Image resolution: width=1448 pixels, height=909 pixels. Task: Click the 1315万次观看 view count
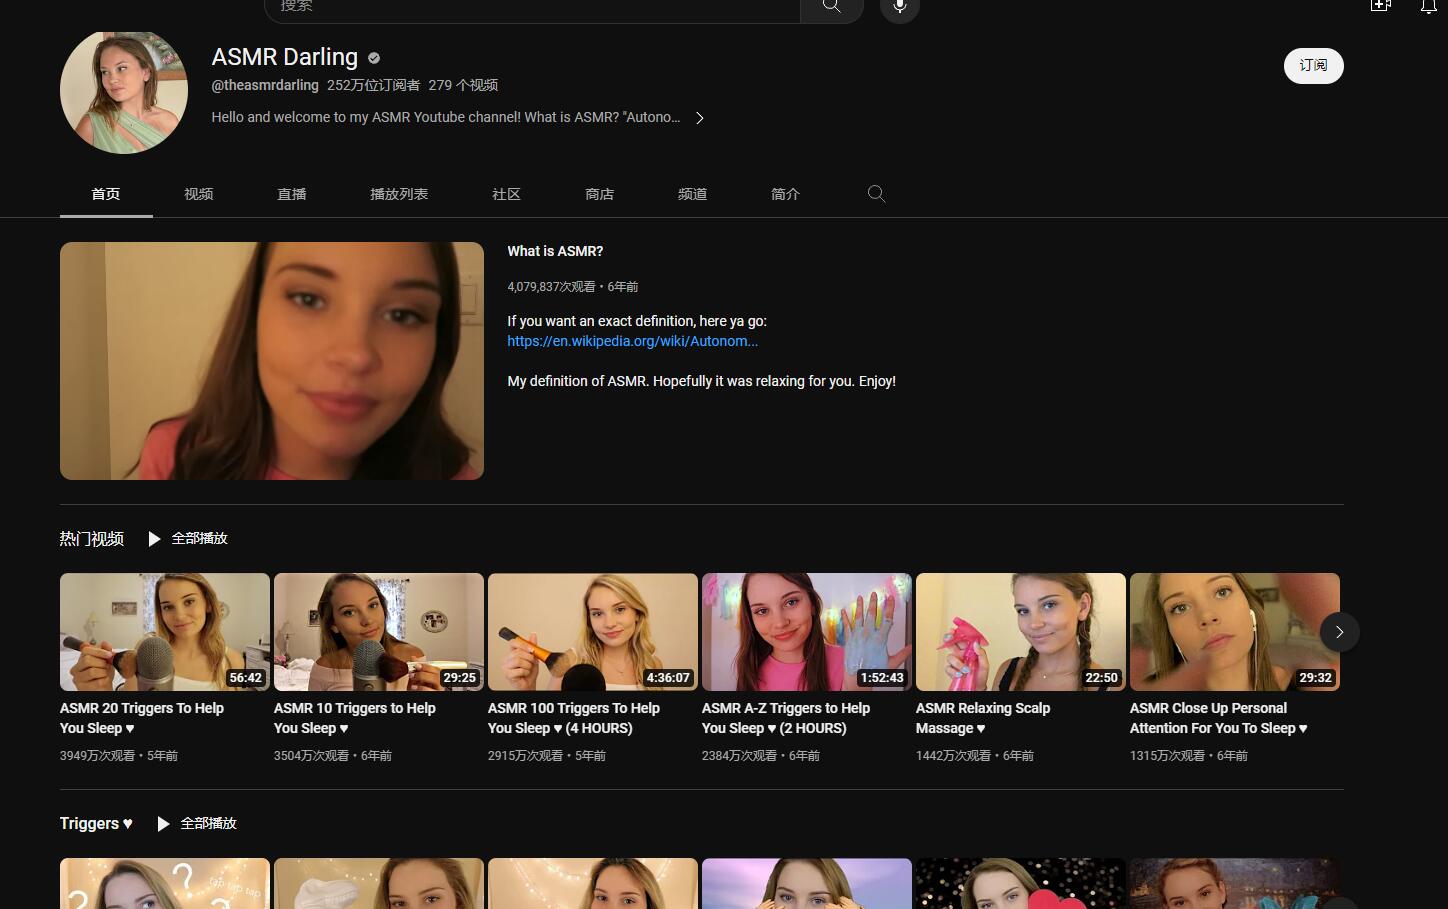(x=1167, y=756)
